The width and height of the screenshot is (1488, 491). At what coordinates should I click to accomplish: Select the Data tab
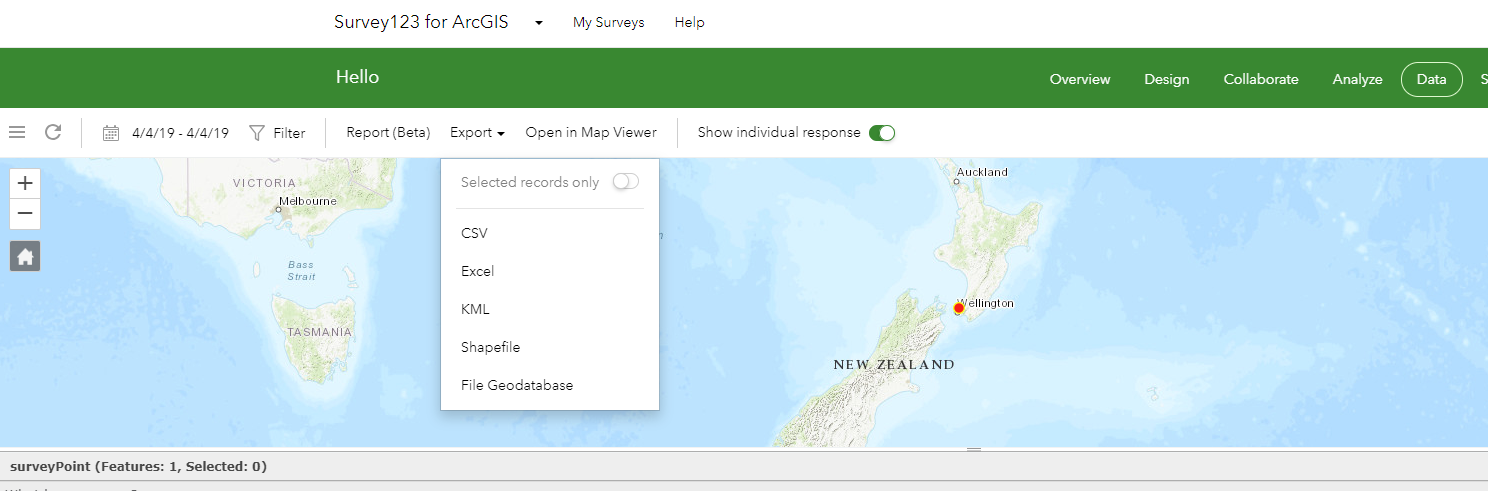[x=1432, y=79]
